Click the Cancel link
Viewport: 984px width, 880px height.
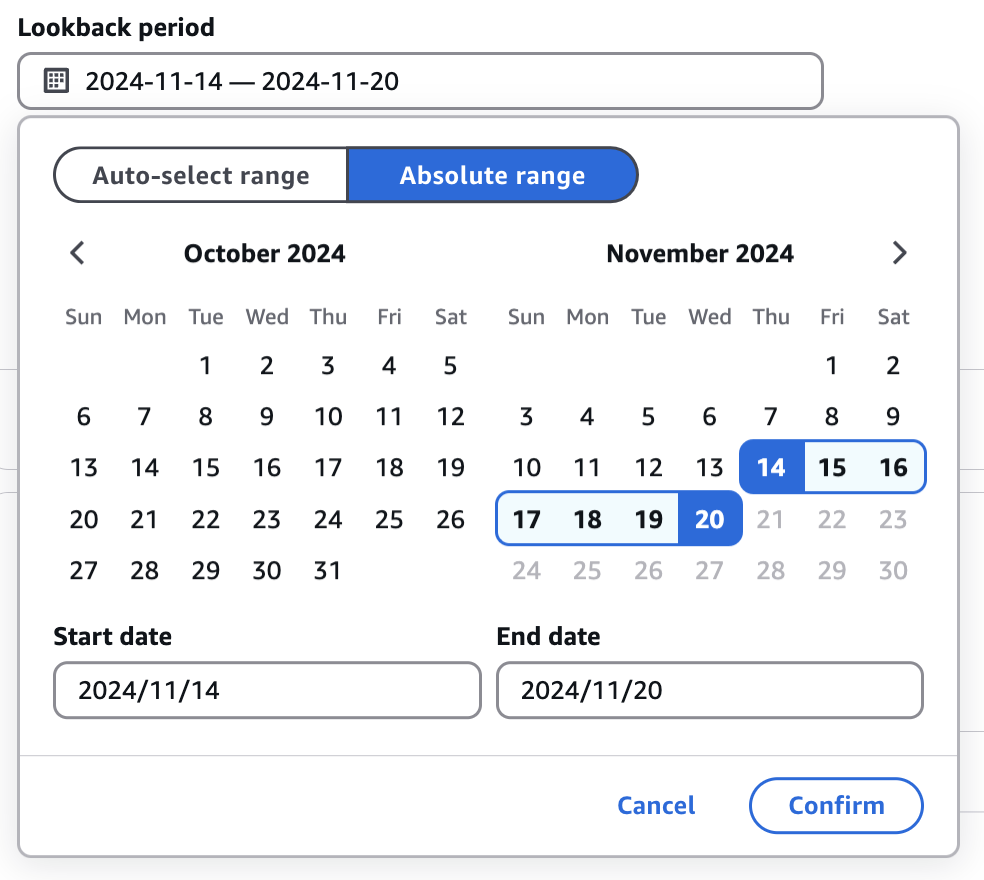[x=655, y=805]
